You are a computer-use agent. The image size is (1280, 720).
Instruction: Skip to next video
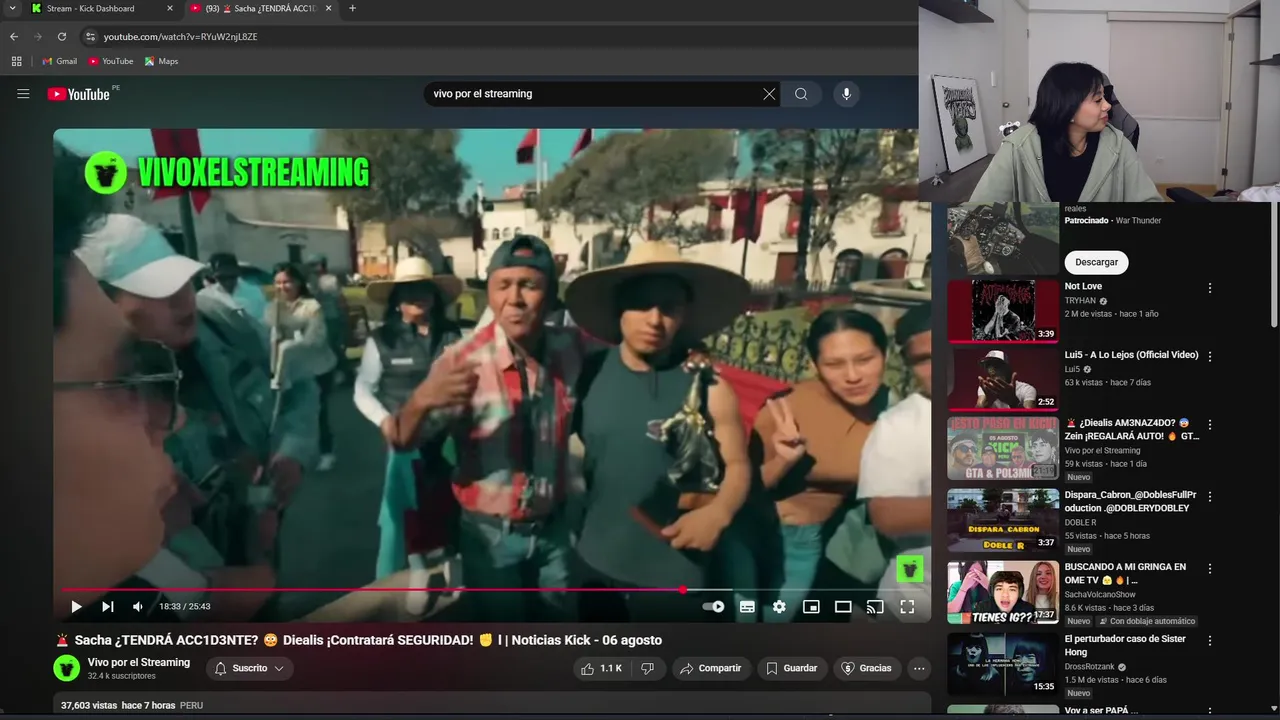[x=107, y=606]
